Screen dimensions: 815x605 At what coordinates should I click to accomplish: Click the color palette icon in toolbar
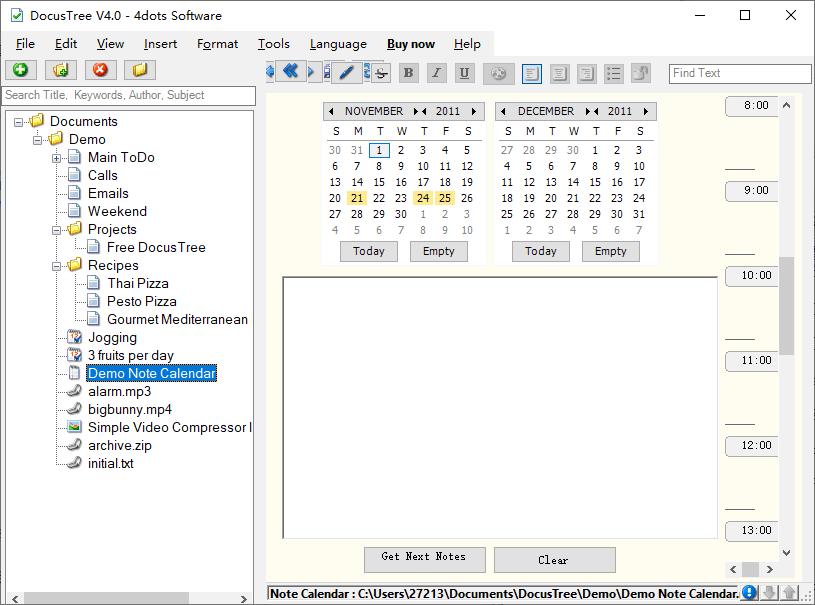tap(498, 74)
